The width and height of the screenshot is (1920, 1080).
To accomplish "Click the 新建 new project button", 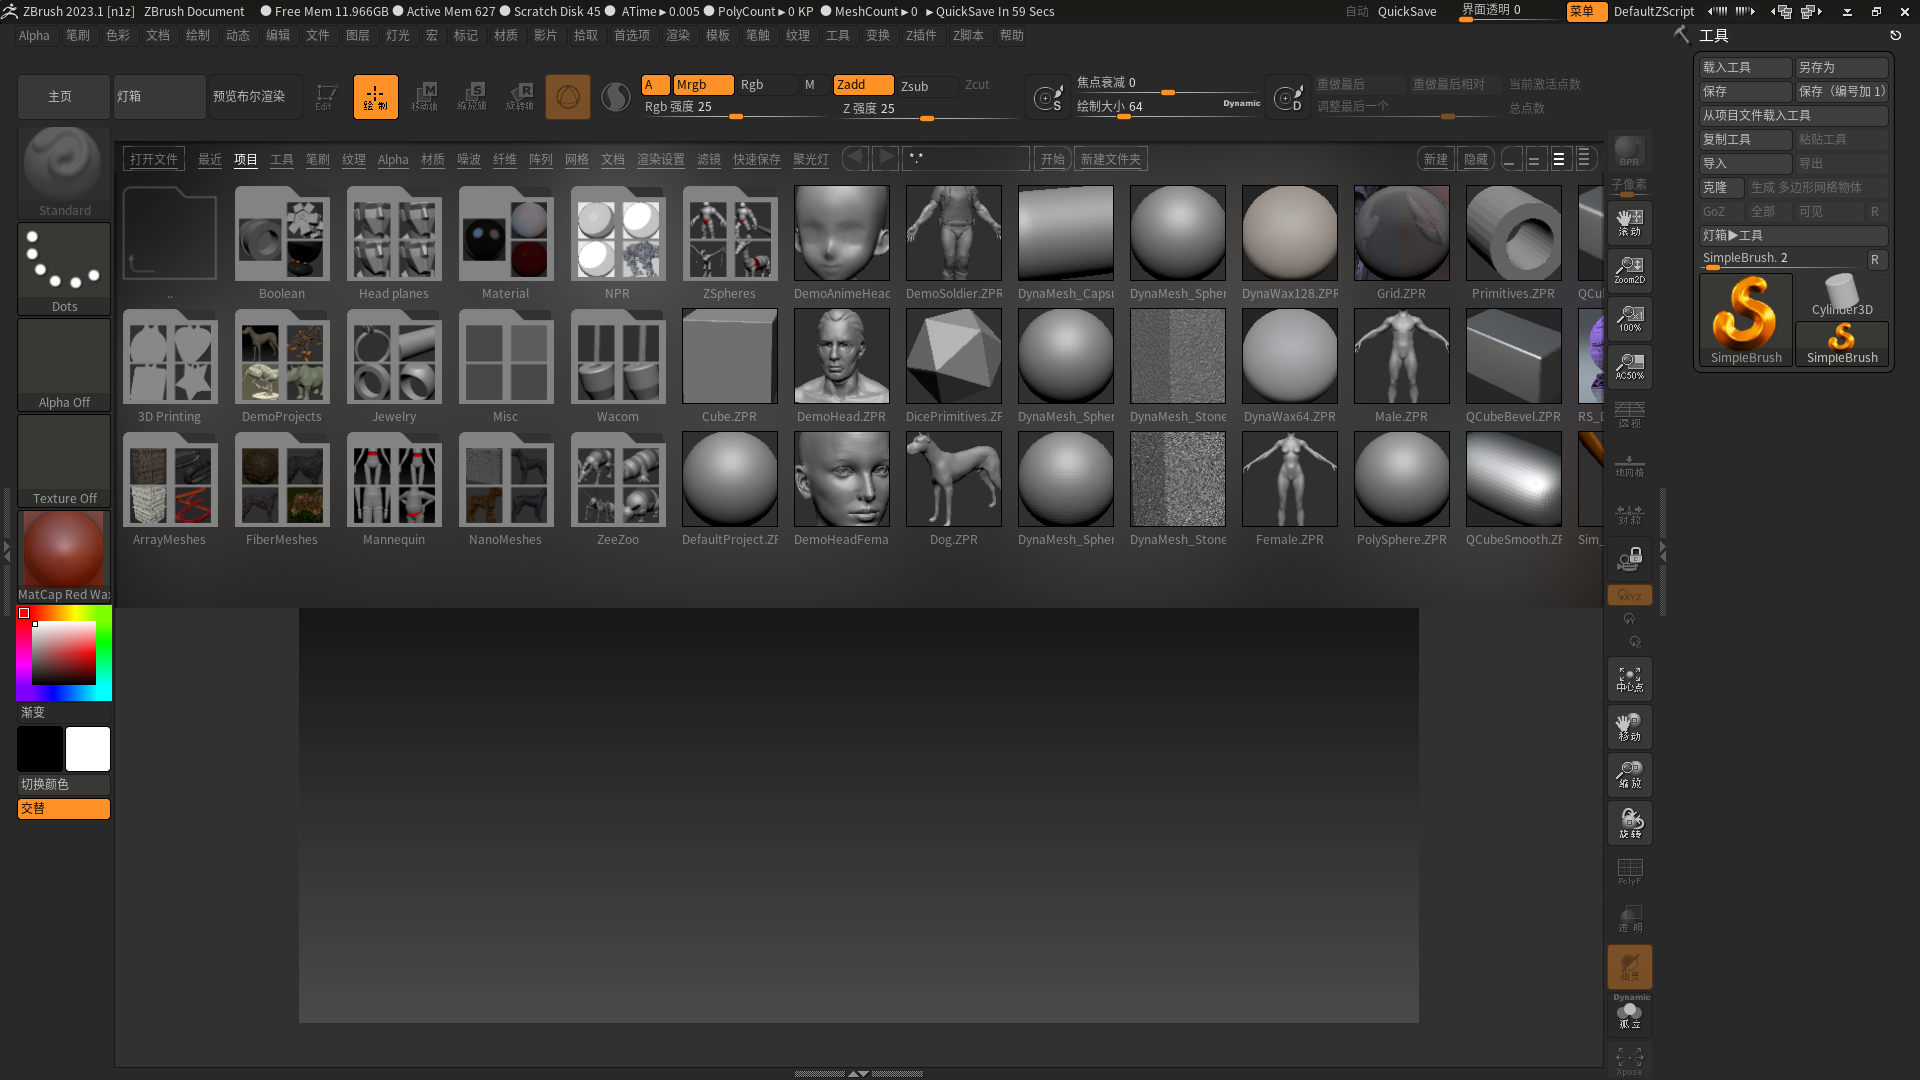I will click(x=1436, y=158).
